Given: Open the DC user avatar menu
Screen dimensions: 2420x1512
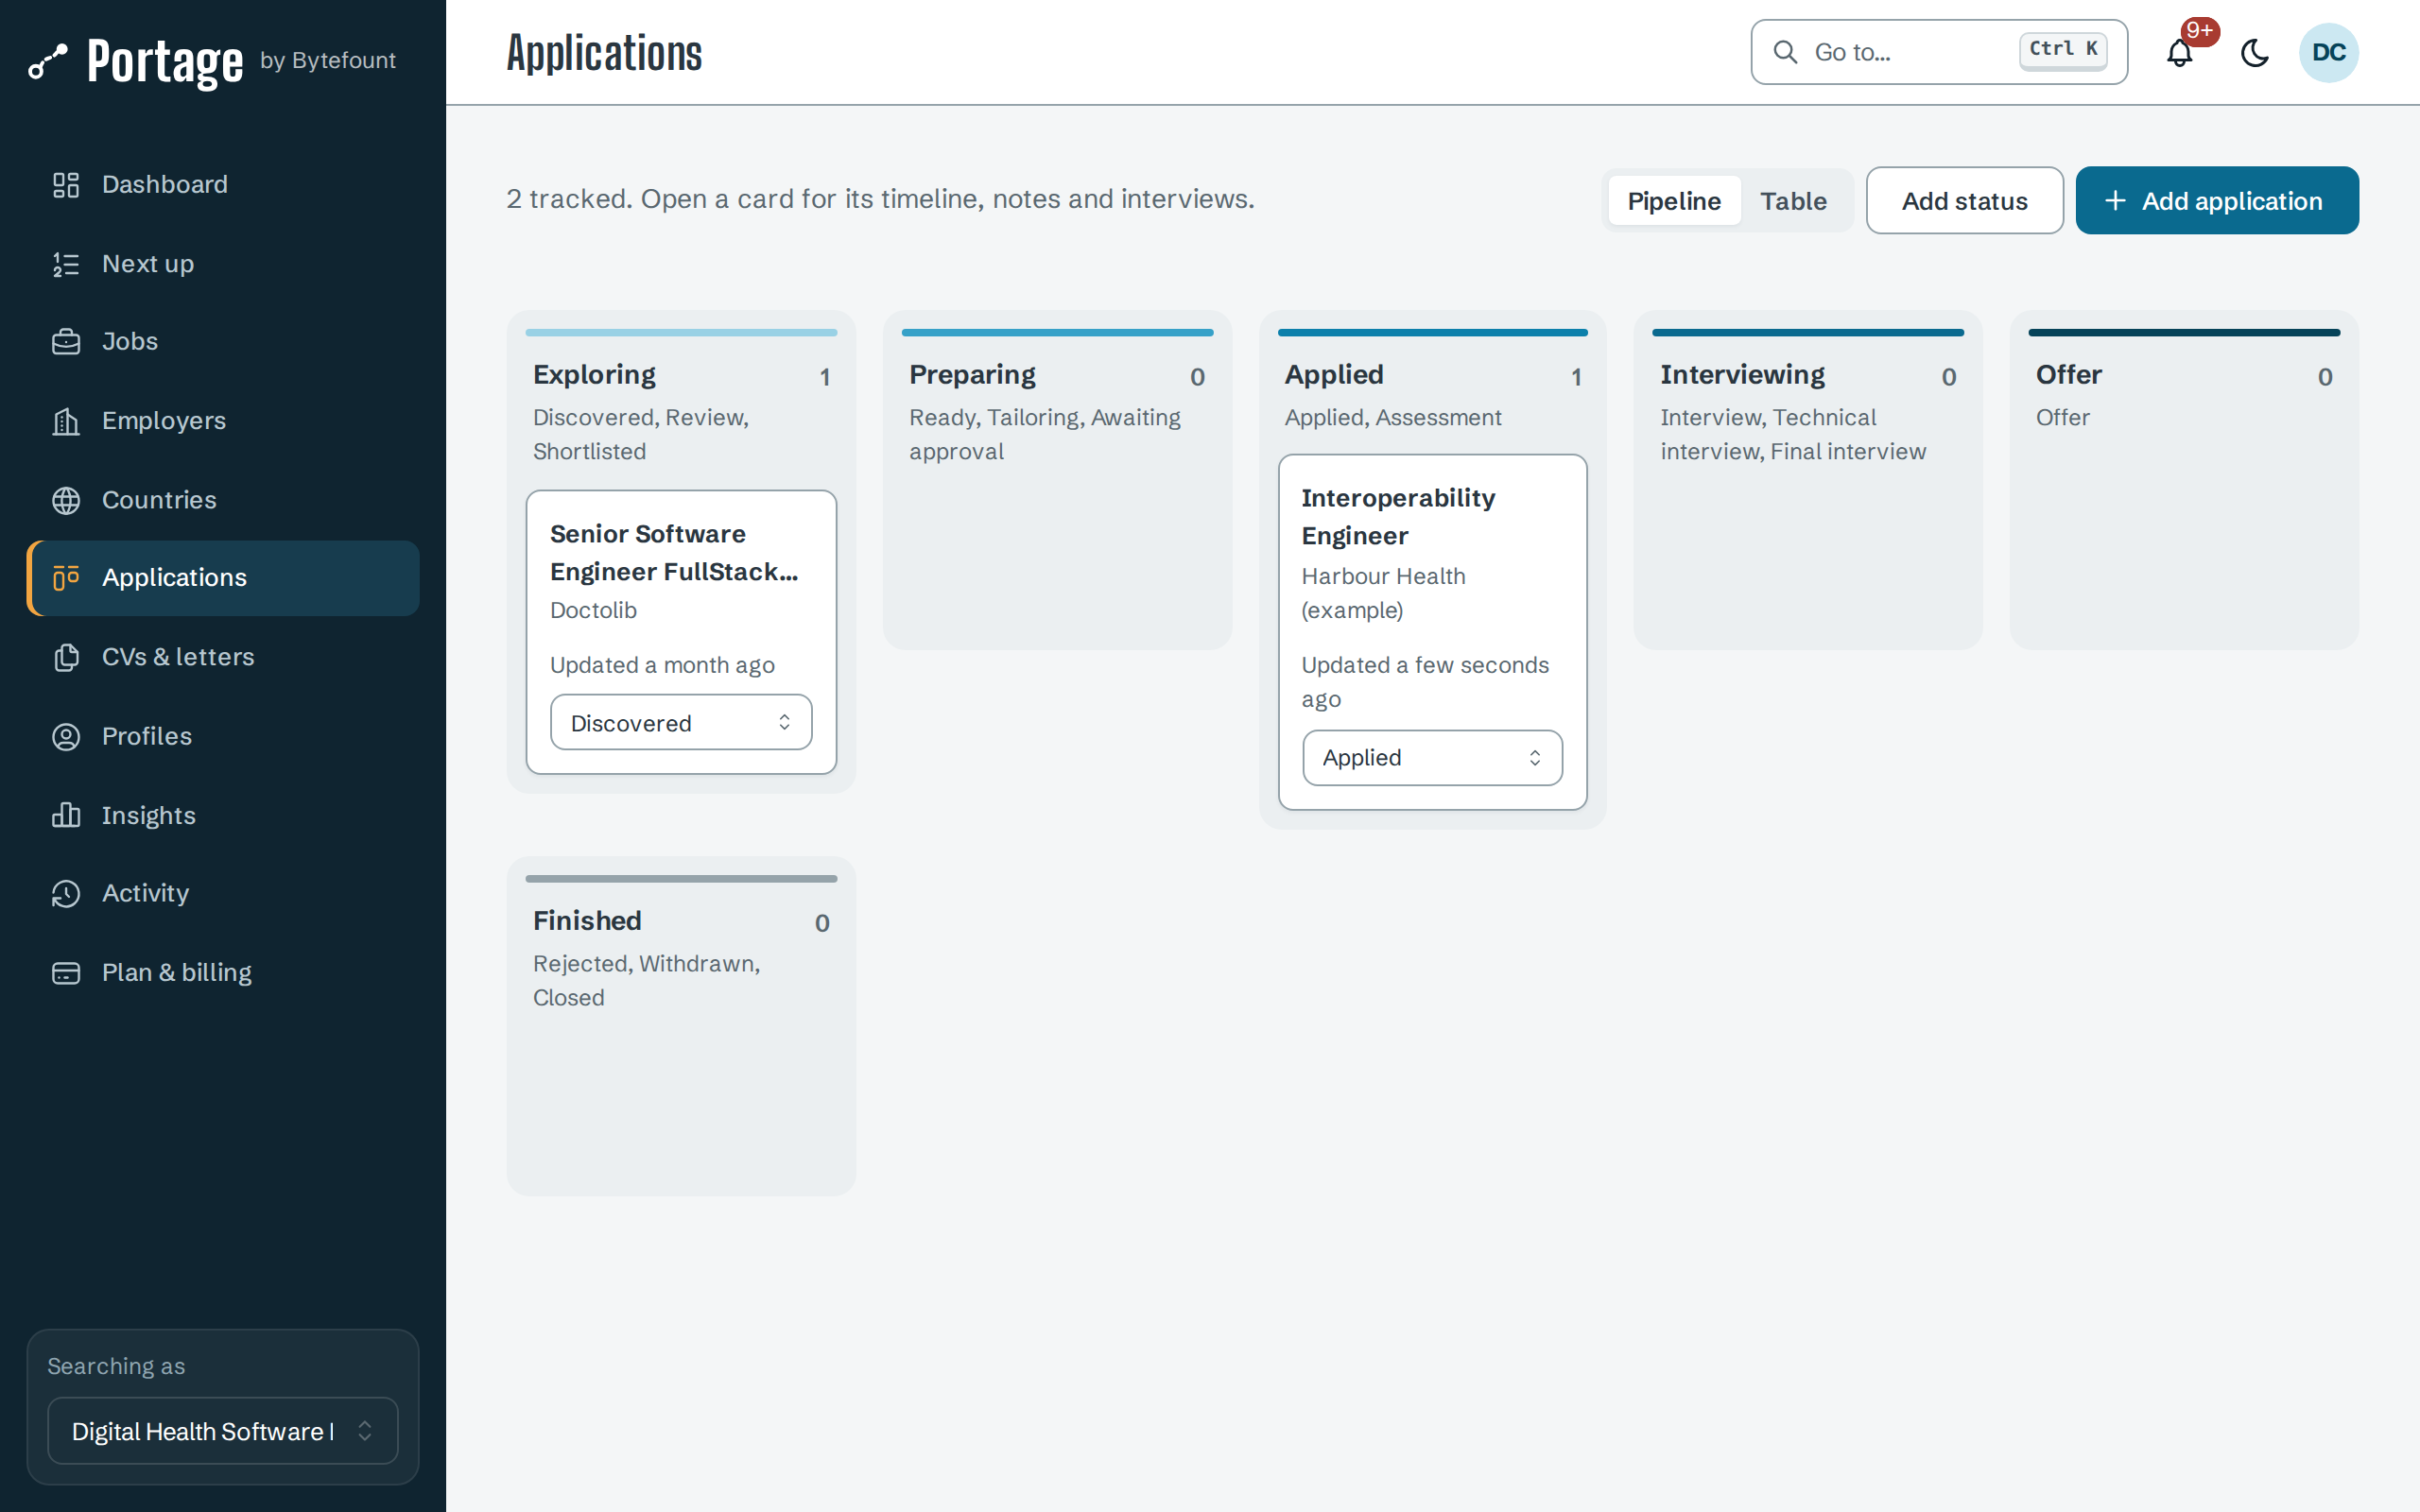Looking at the screenshot, I should click(2328, 52).
